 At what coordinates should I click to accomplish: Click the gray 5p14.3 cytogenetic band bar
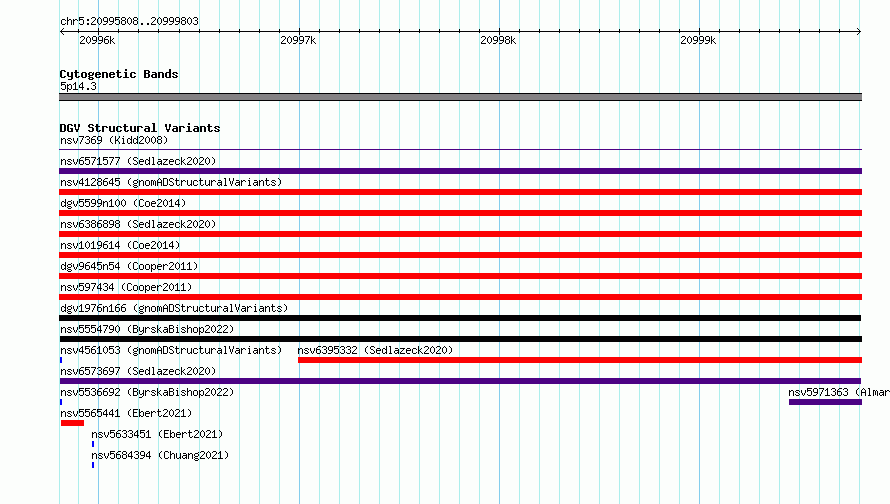(460, 97)
